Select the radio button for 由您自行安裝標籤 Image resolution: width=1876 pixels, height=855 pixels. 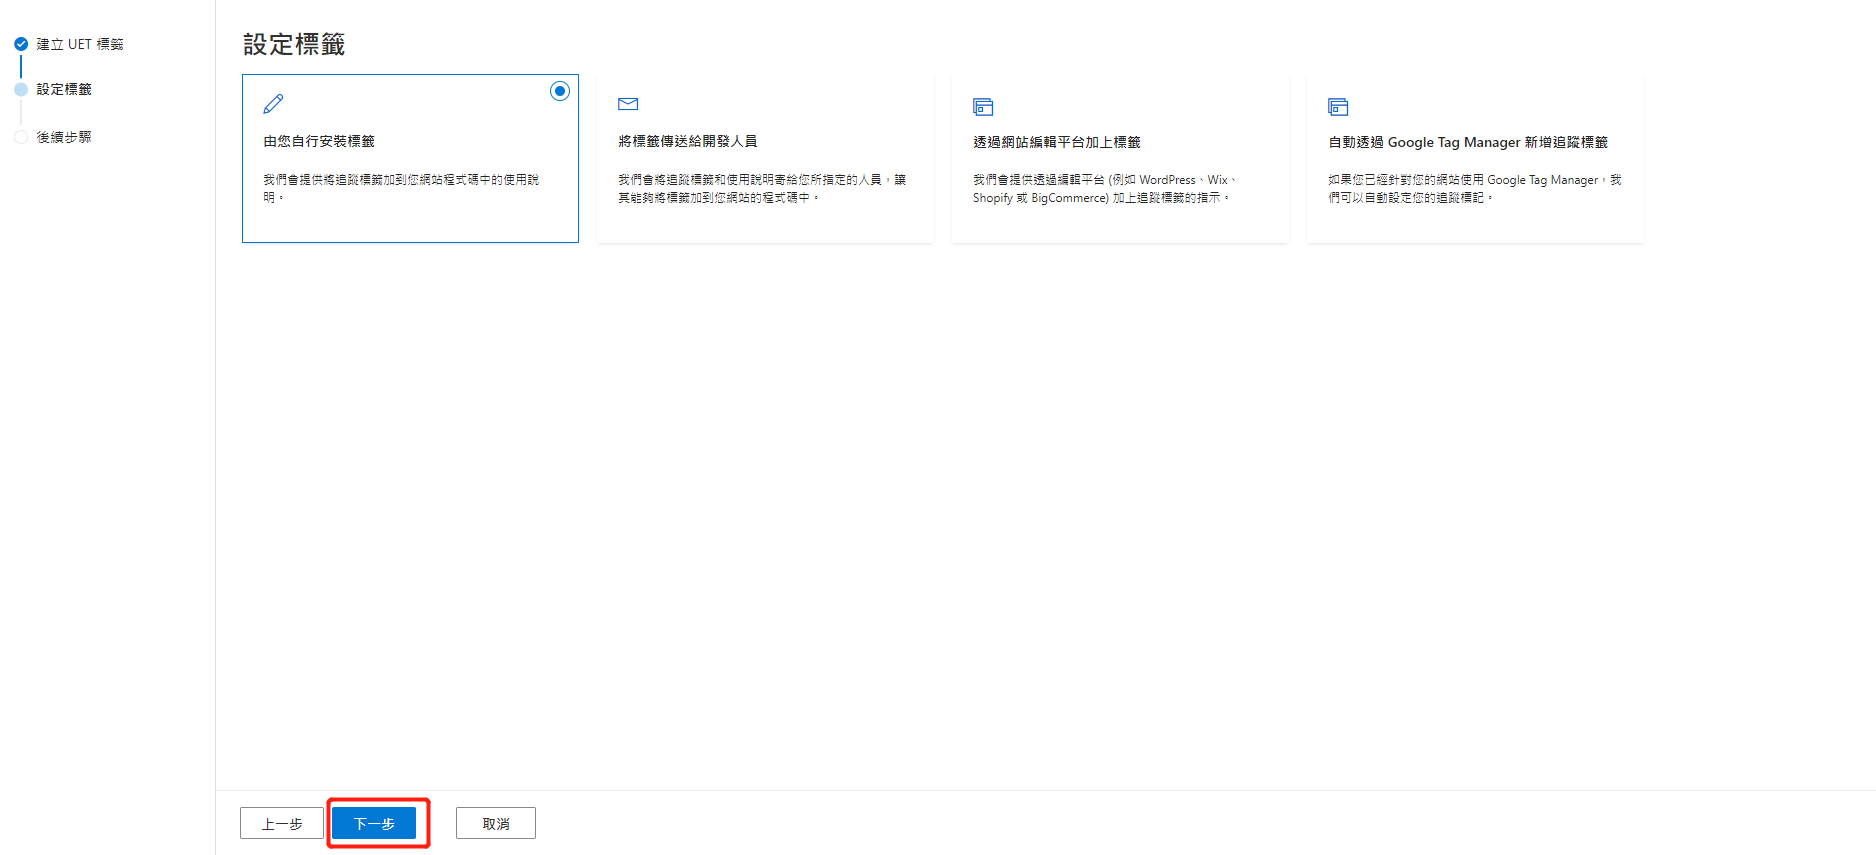tap(560, 91)
